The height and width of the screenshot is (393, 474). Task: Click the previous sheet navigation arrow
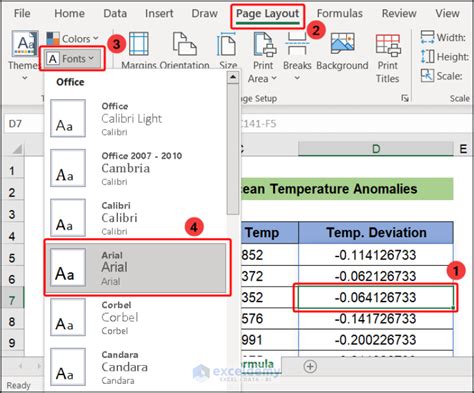pos(21,366)
